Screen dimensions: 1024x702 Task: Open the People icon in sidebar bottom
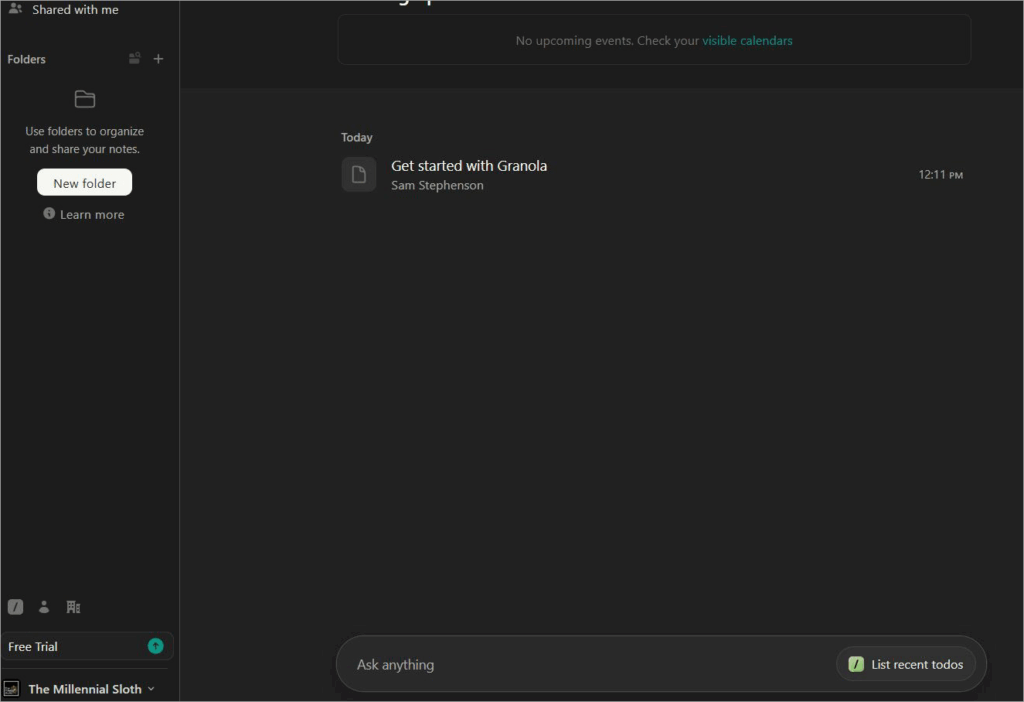44,607
